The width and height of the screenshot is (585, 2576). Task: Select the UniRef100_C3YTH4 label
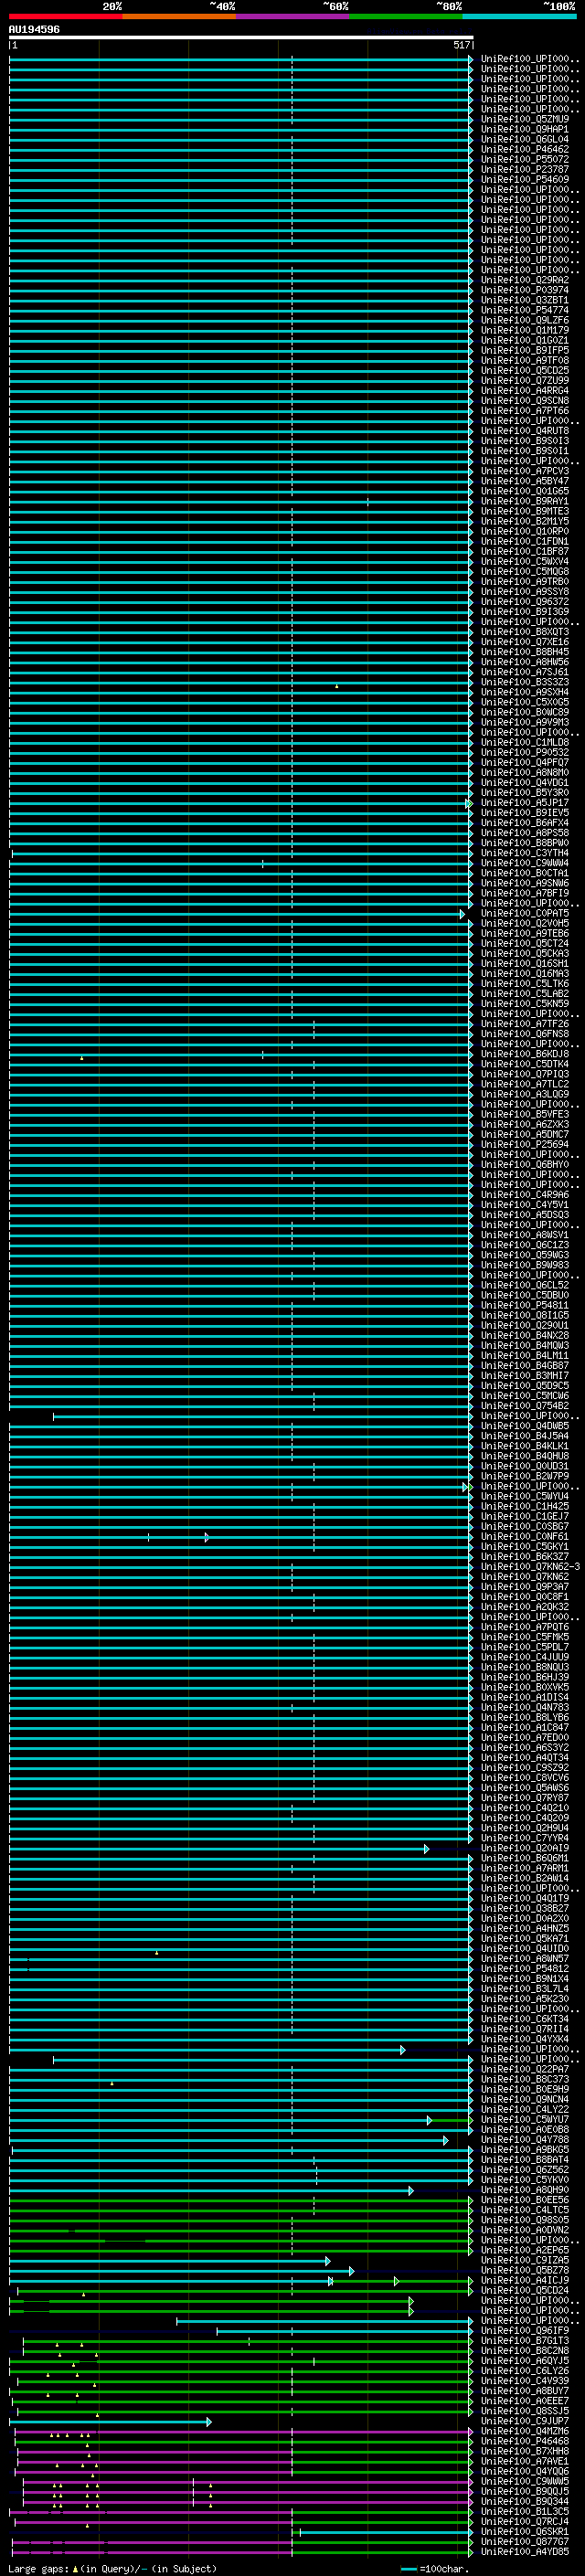point(525,853)
